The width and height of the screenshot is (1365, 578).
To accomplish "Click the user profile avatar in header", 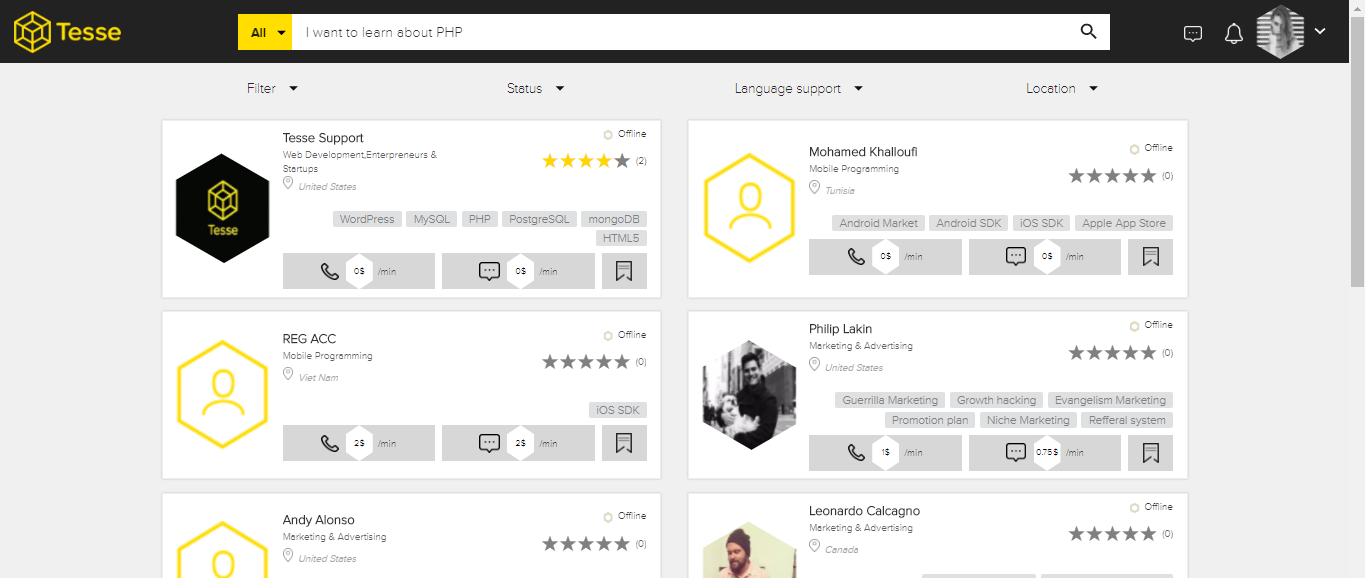I will point(1281,32).
